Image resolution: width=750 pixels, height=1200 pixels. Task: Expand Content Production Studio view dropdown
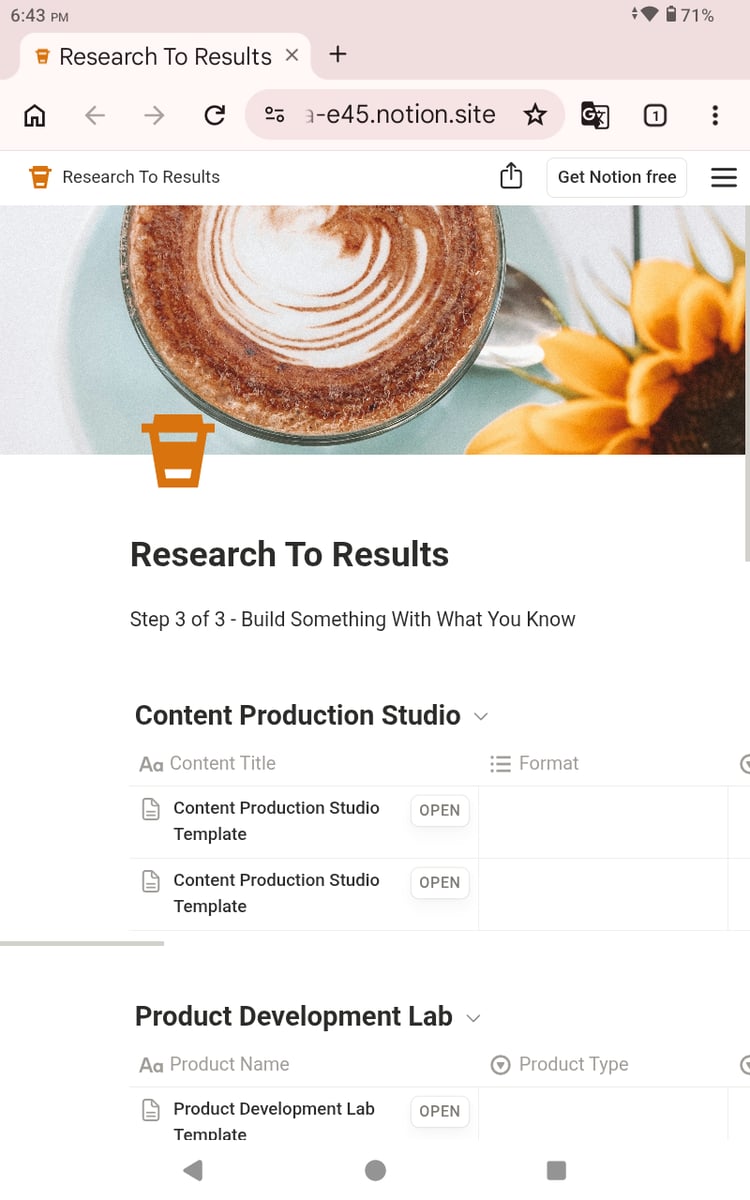coord(480,717)
